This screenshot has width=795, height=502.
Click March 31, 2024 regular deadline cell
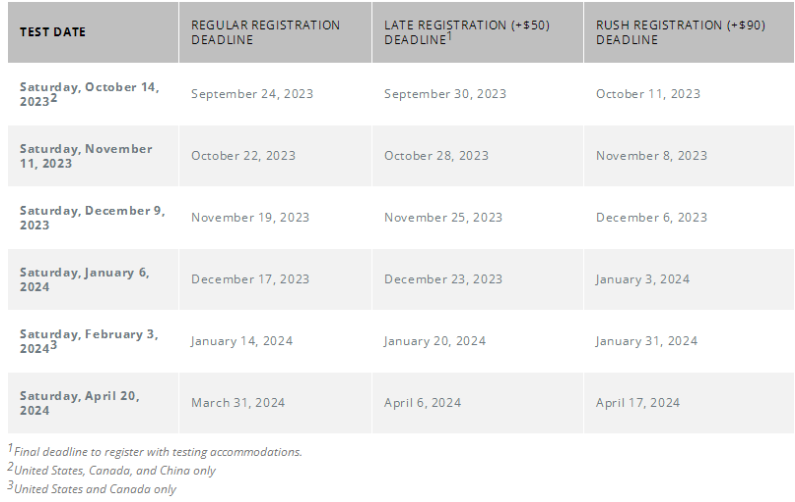(238, 403)
